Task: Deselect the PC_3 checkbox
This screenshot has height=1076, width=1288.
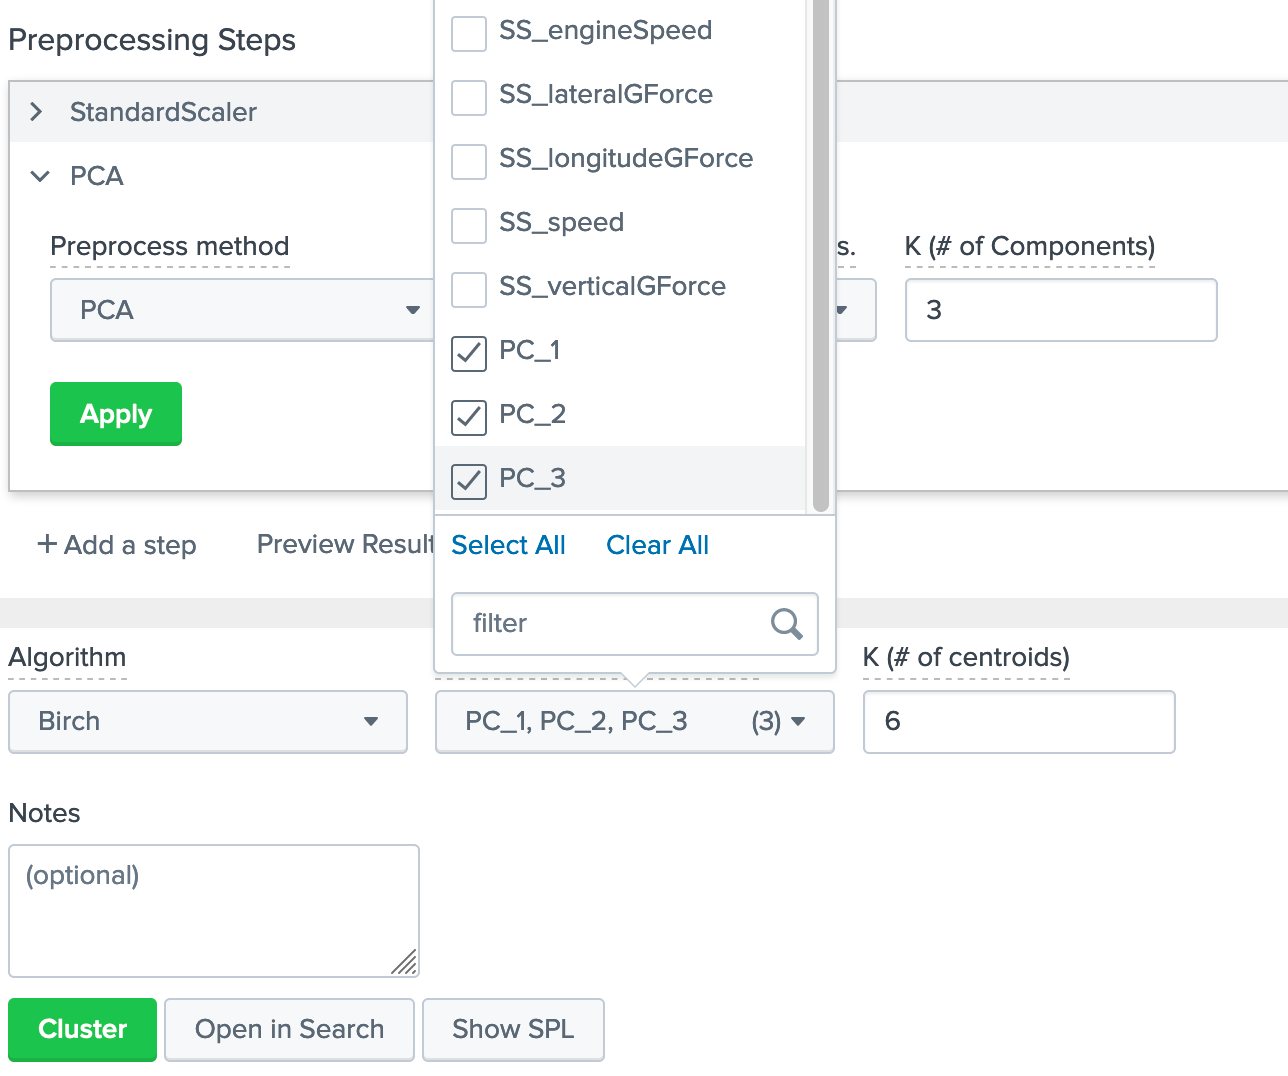Action: 468,482
